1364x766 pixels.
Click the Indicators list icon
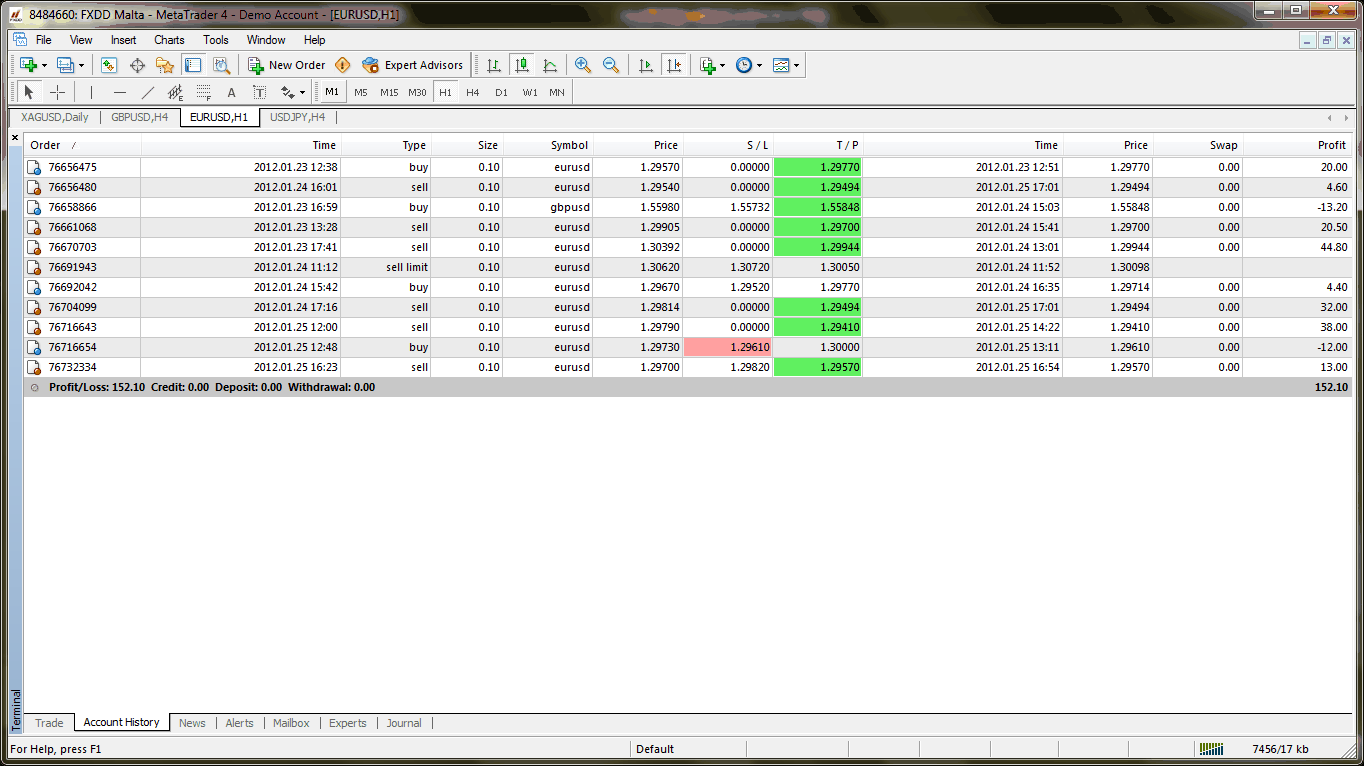(x=708, y=65)
